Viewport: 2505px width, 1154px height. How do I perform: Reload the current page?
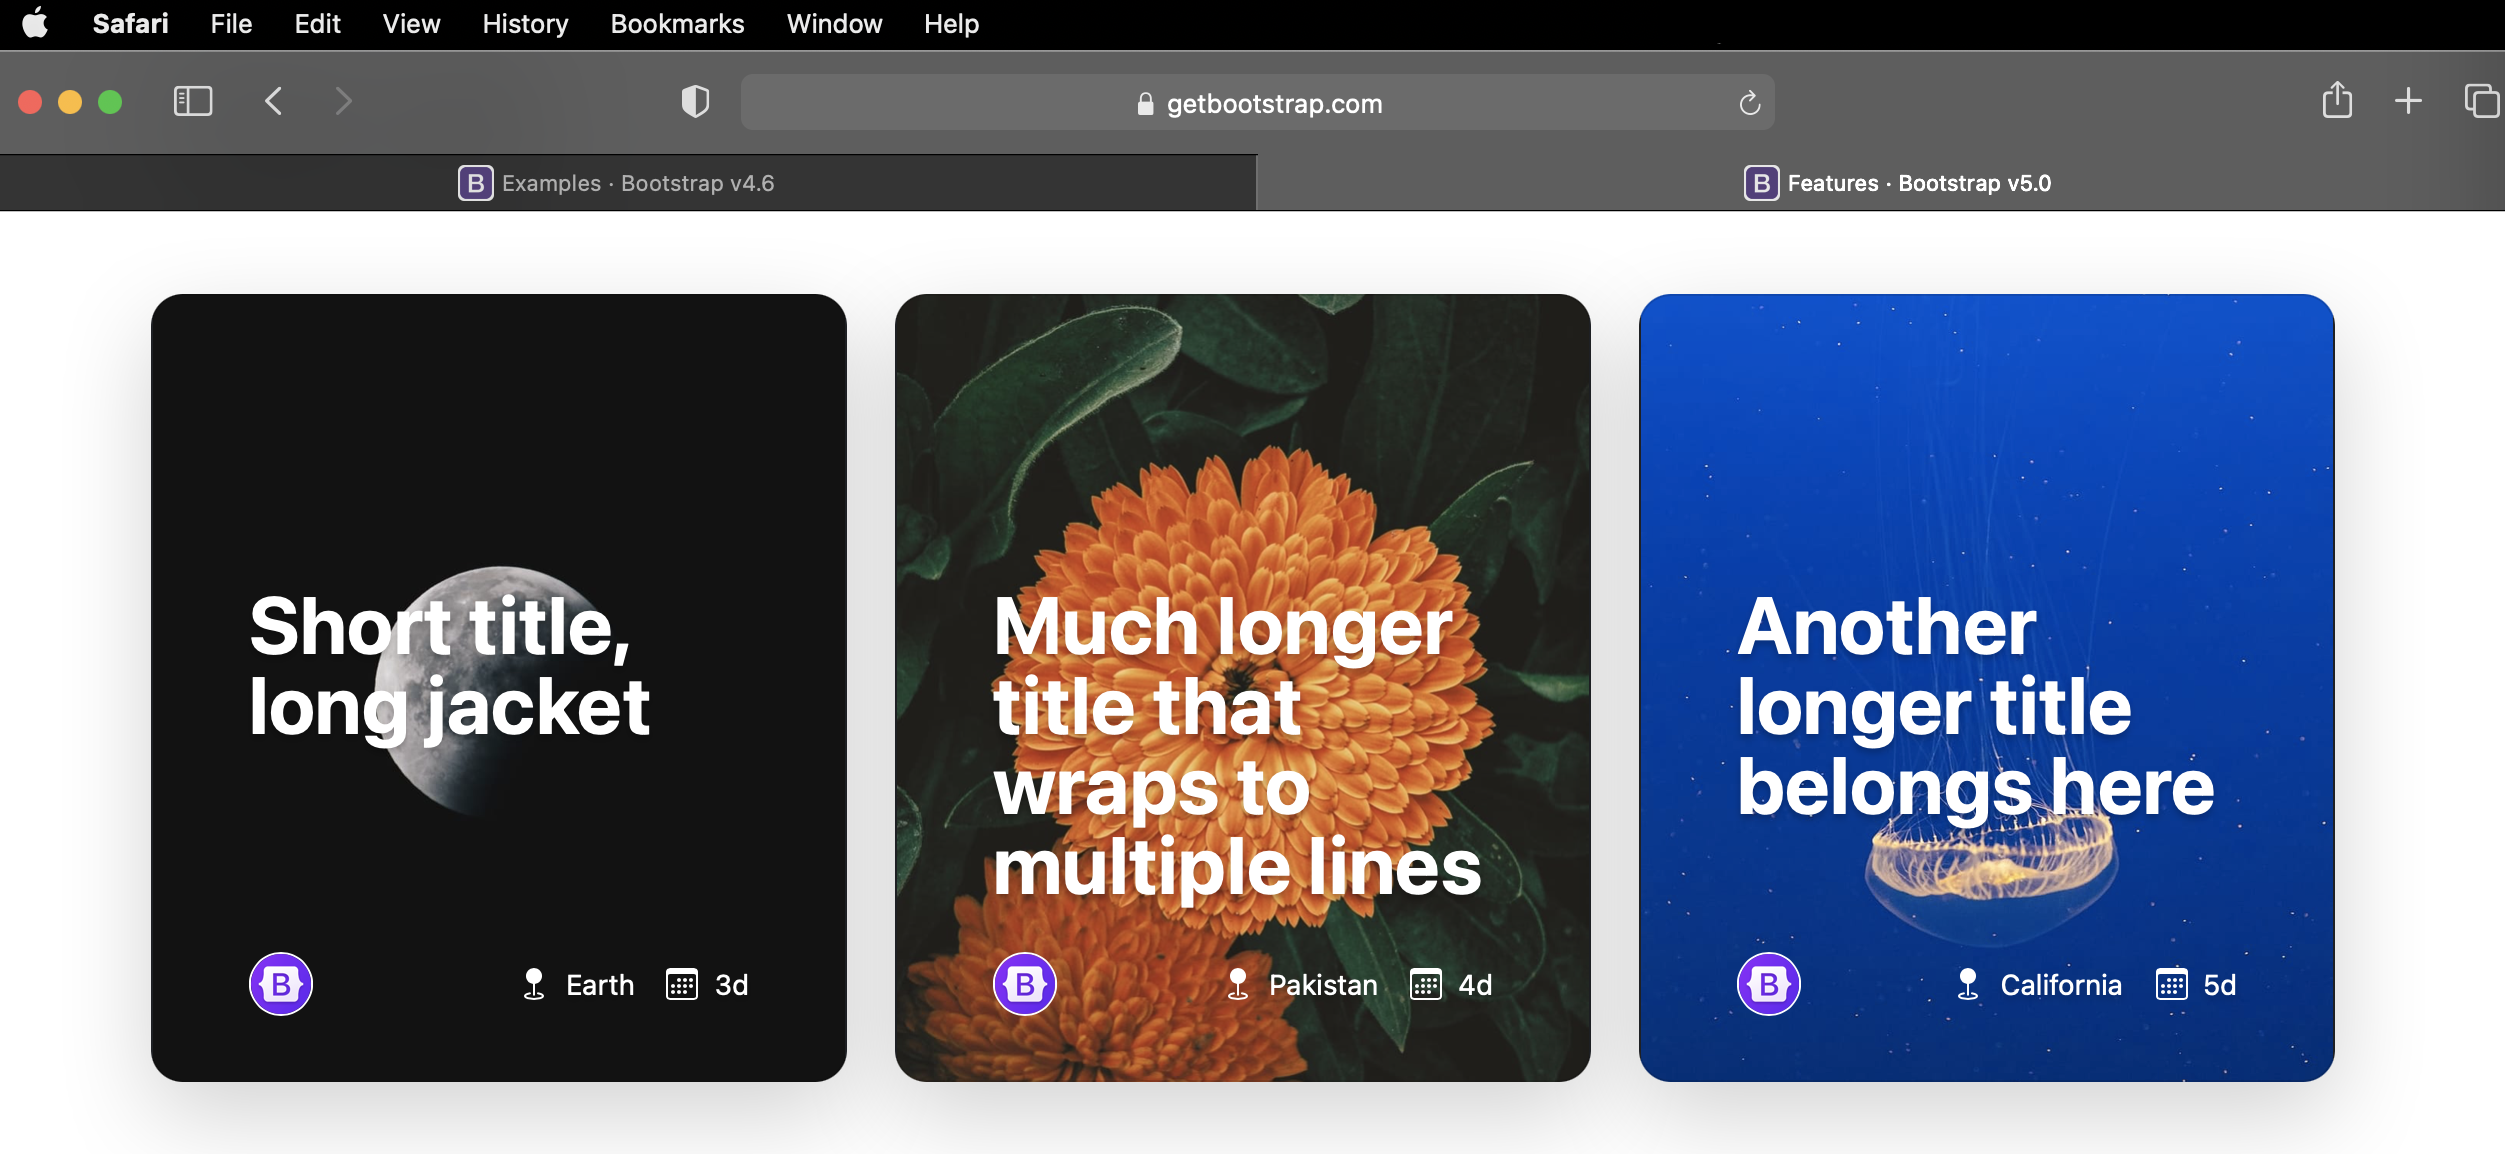click(1749, 103)
